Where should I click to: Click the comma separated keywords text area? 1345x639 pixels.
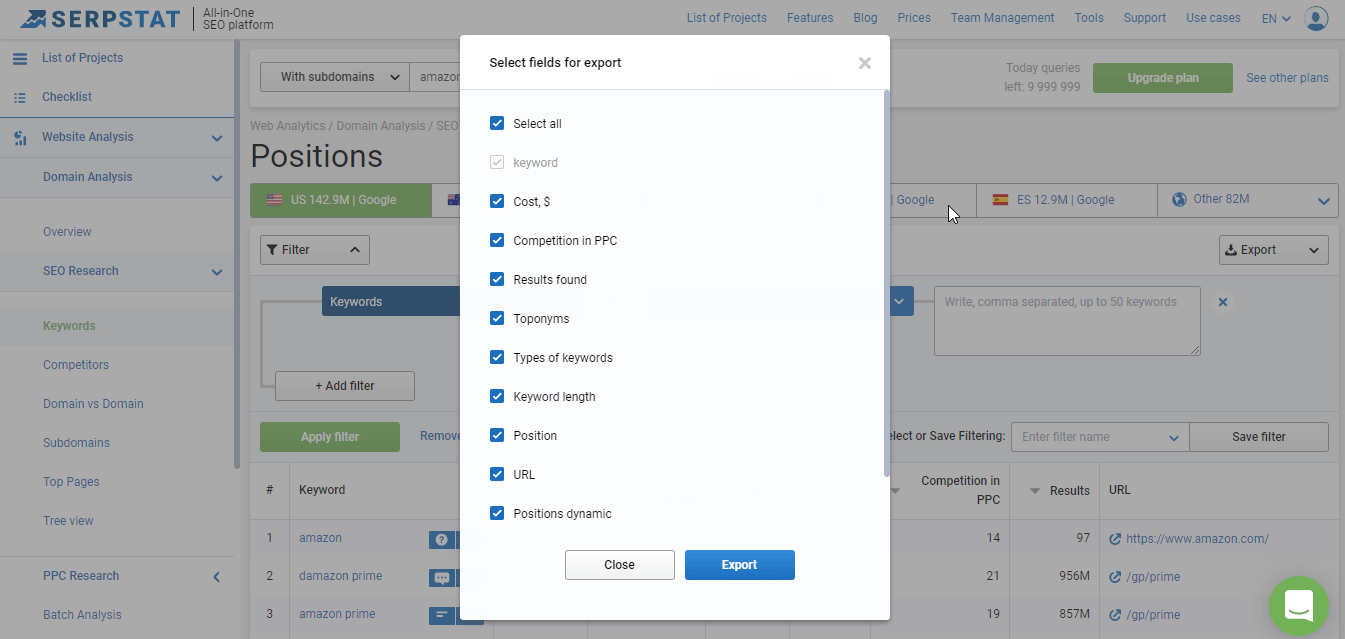click(x=1067, y=321)
